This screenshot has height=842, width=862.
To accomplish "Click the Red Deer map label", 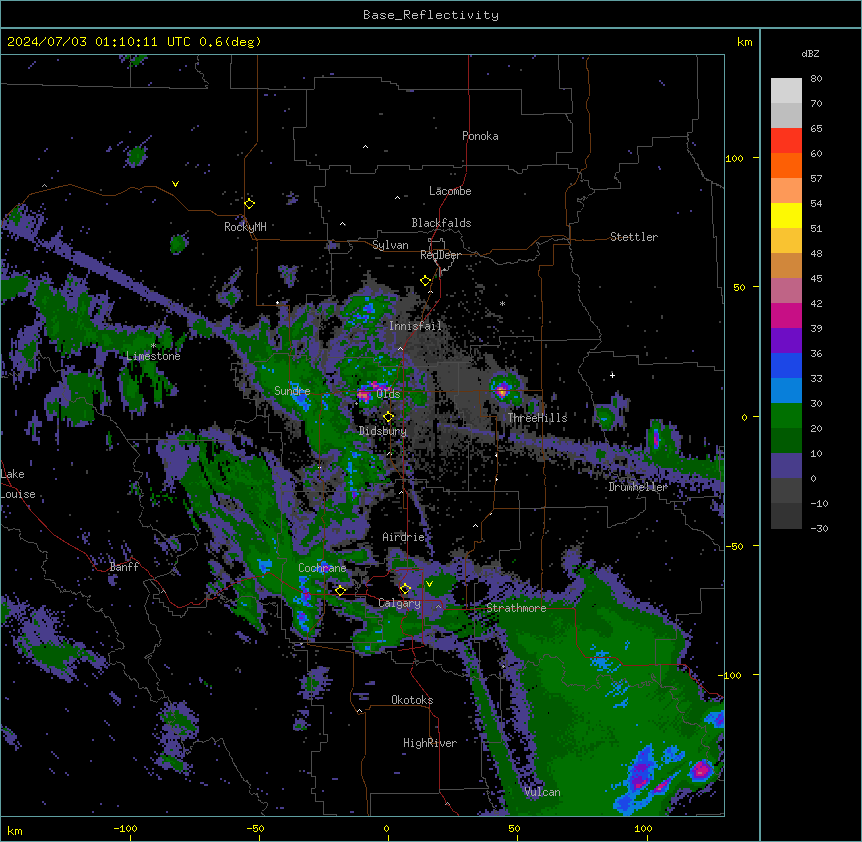I will pyautogui.click(x=440, y=256).
